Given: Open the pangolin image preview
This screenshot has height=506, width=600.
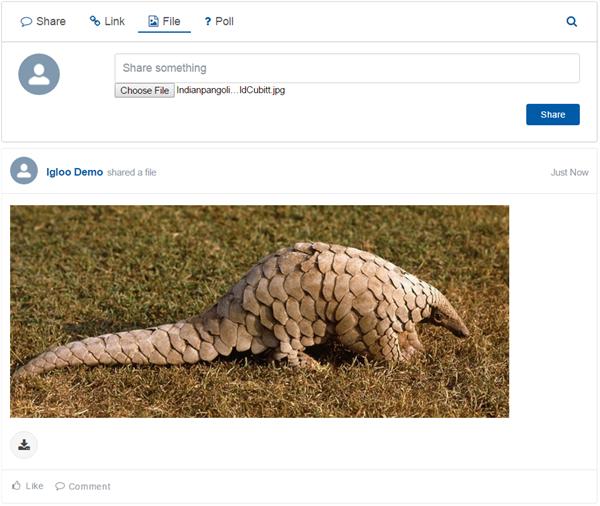Looking at the screenshot, I should 259,312.
